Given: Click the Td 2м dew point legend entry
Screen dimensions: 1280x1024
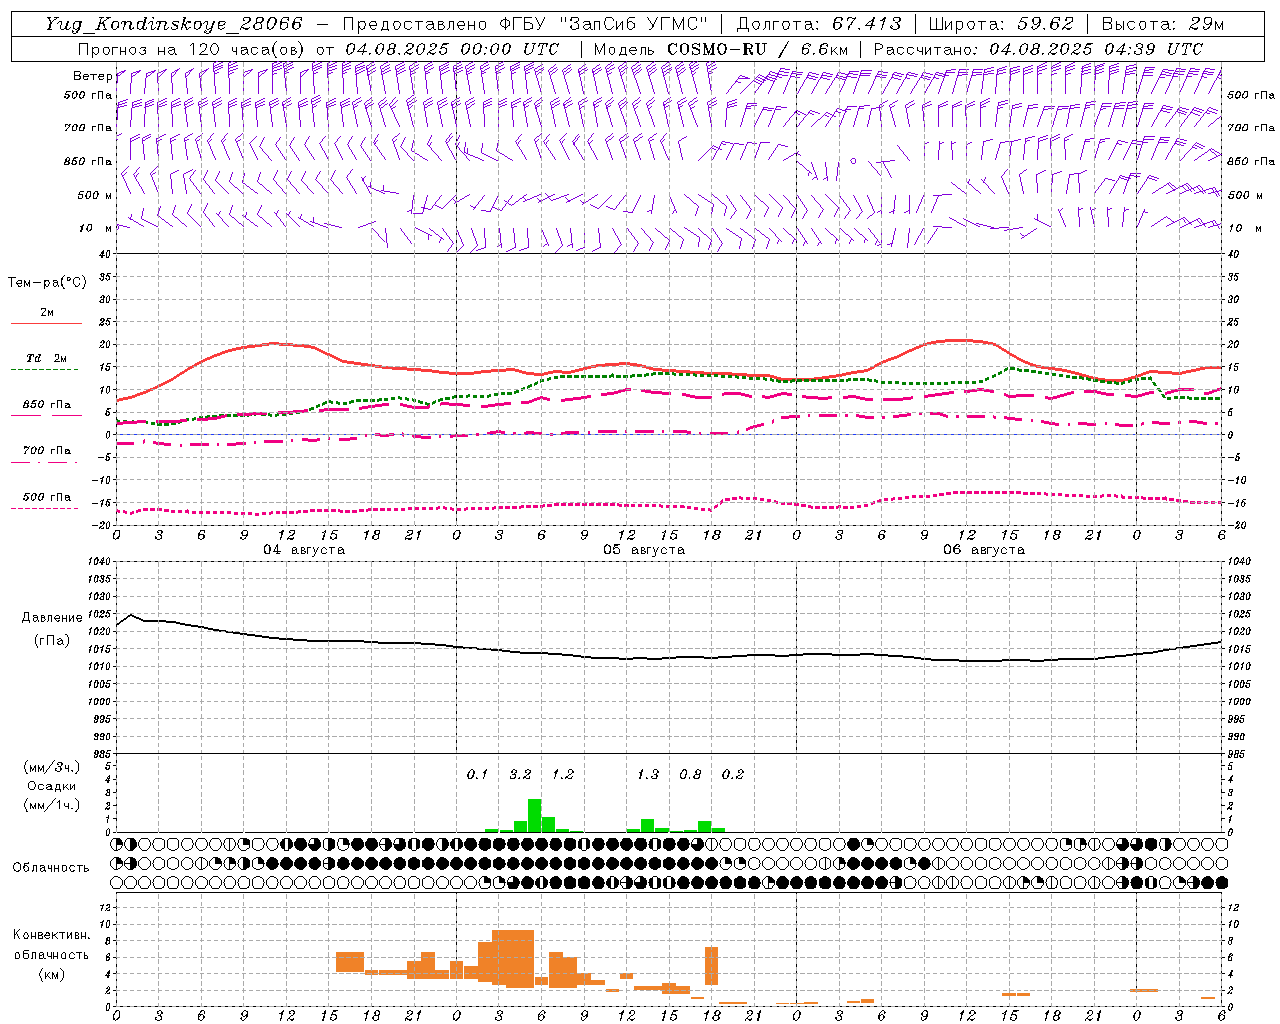Looking at the screenshot, I should tap(47, 358).
